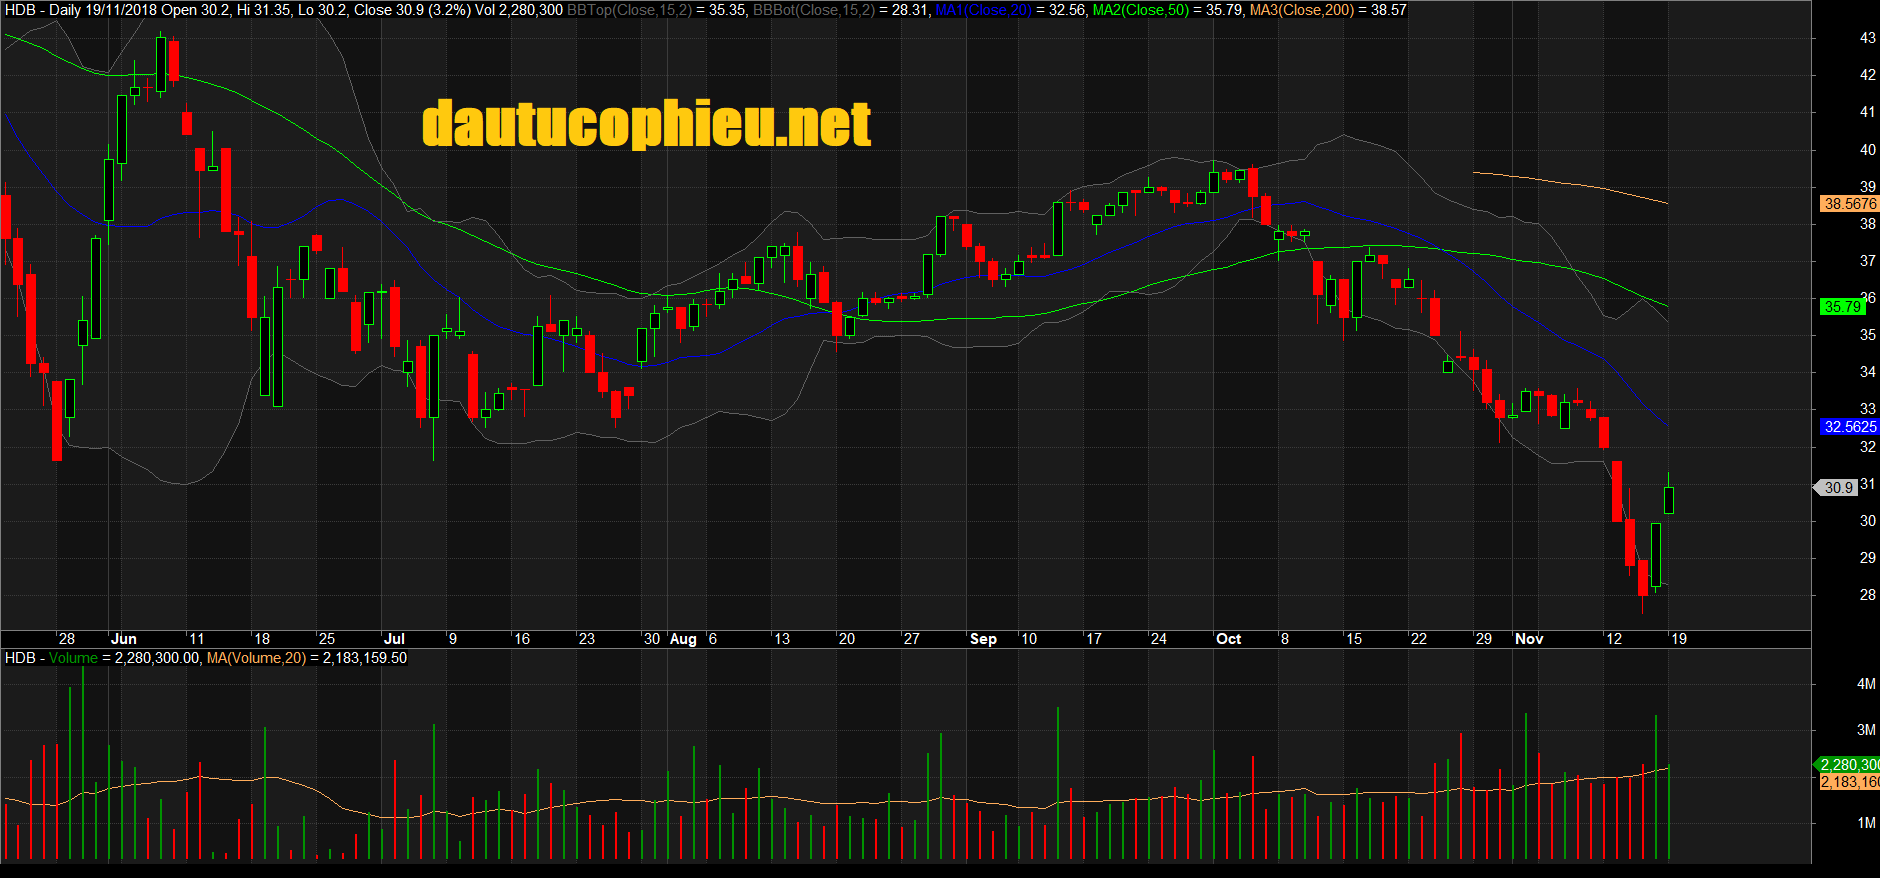This screenshot has height=878, width=1880.
Task: Click the MA(Volume,20) label in volume pane
Action: coord(256,658)
